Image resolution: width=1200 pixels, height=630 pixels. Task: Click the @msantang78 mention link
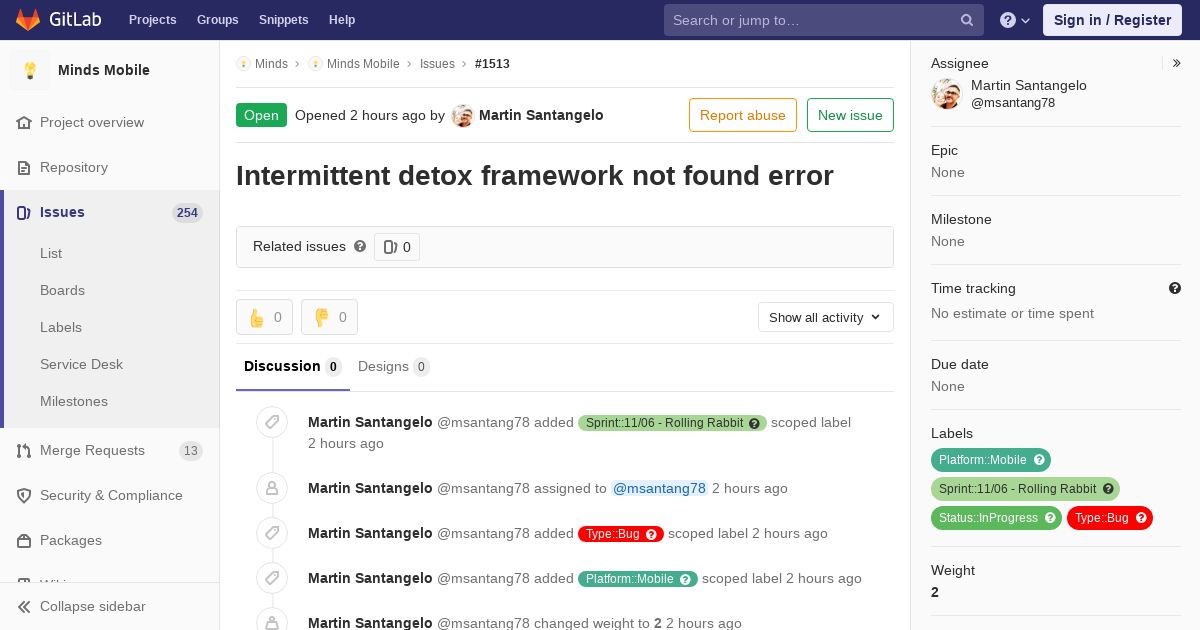659,488
